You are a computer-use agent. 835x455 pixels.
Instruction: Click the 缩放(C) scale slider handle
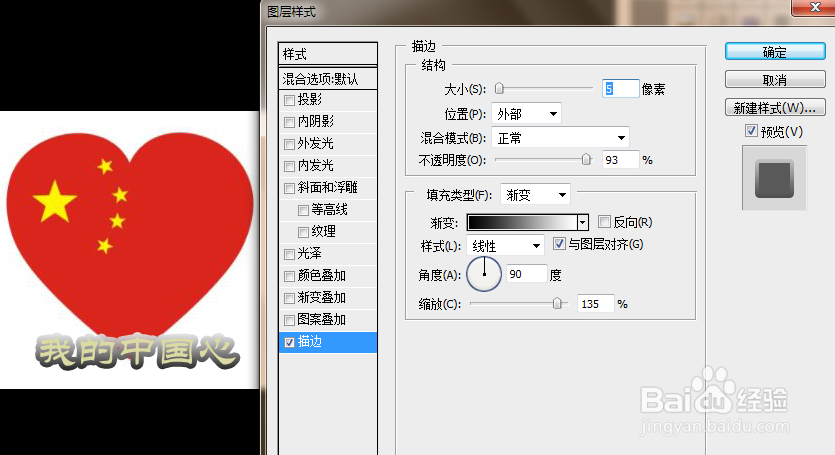(x=557, y=303)
